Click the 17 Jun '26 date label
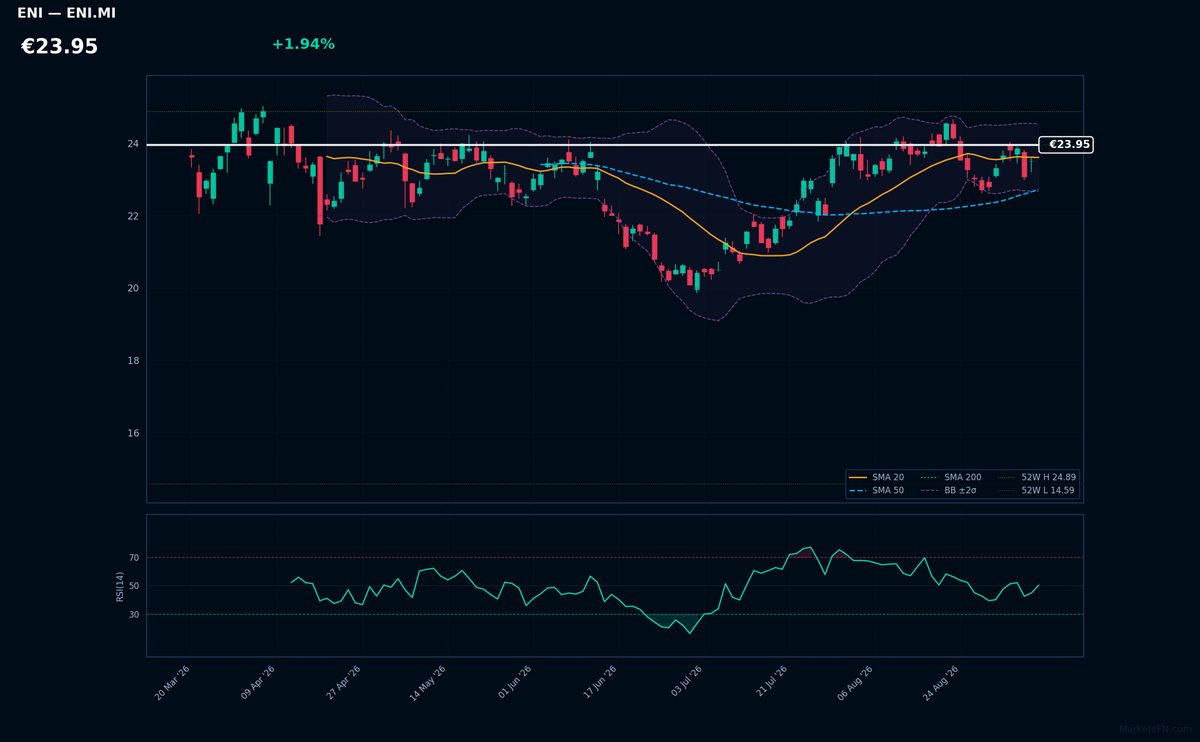 (x=600, y=682)
